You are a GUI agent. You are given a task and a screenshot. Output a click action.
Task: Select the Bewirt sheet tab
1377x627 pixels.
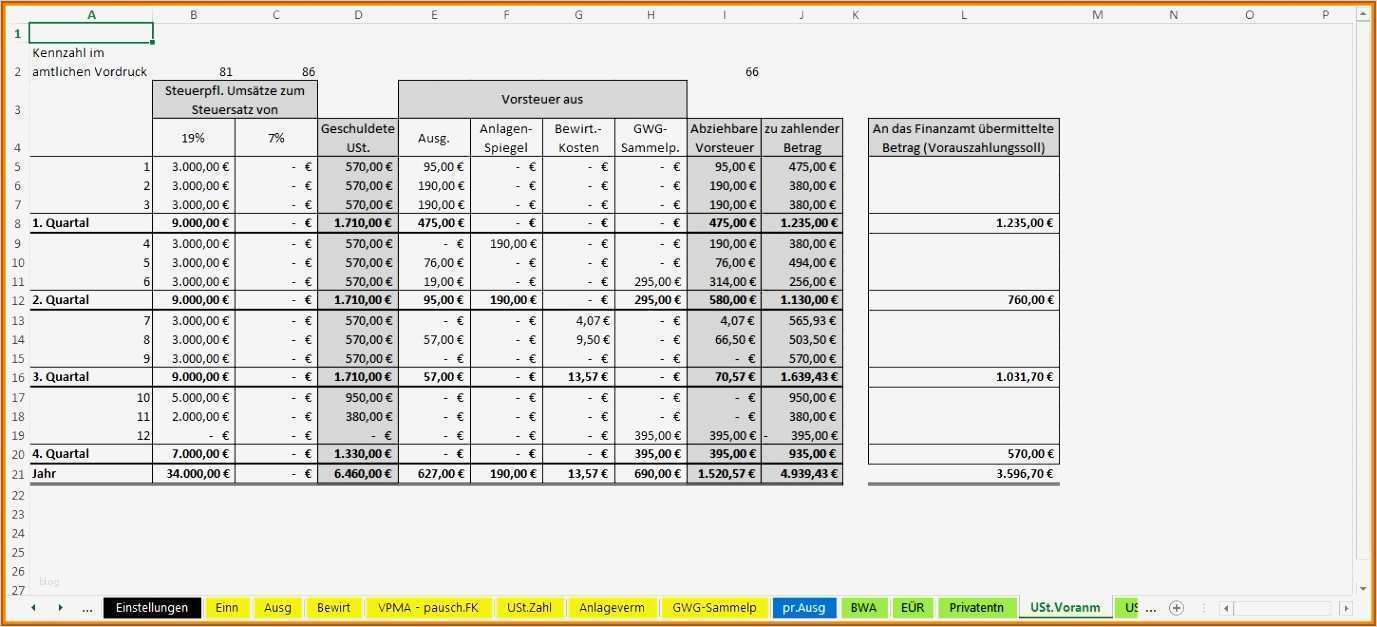333,607
